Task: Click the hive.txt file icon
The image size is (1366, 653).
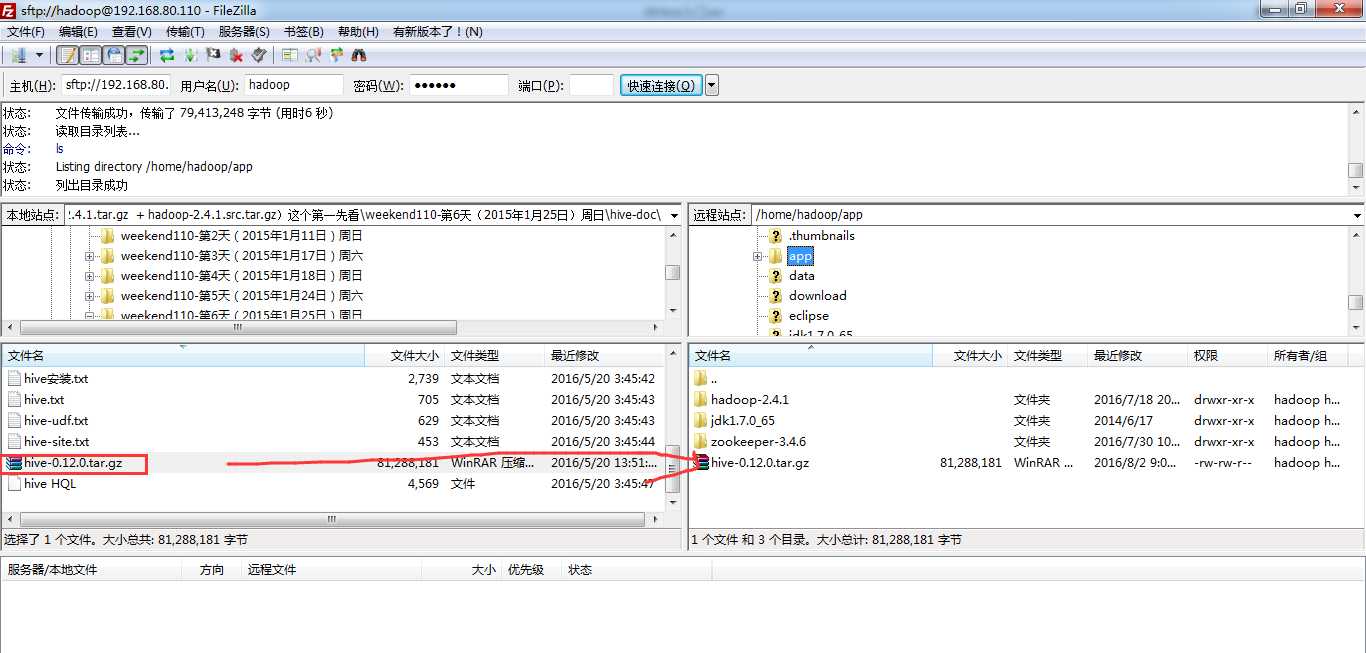Action: 14,399
